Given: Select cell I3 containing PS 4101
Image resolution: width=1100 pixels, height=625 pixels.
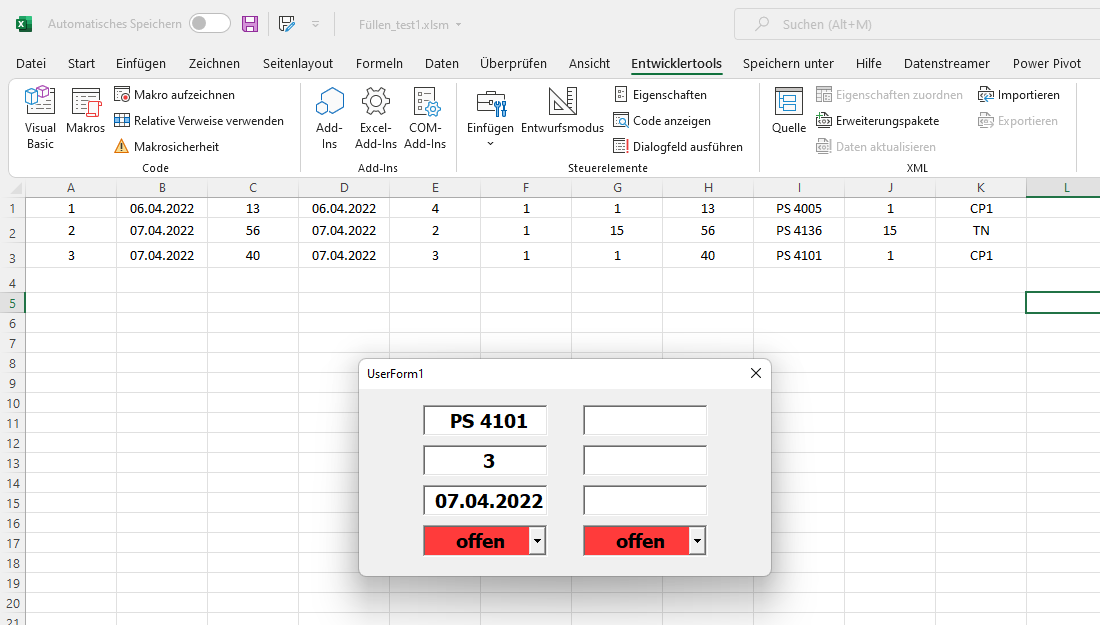Looking at the screenshot, I should click(x=799, y=255).
